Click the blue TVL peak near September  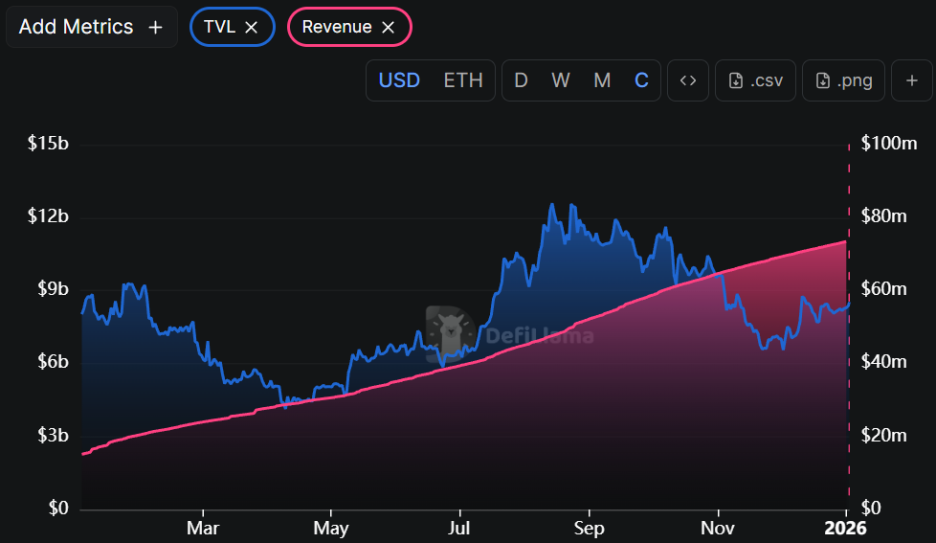(551, 205)
